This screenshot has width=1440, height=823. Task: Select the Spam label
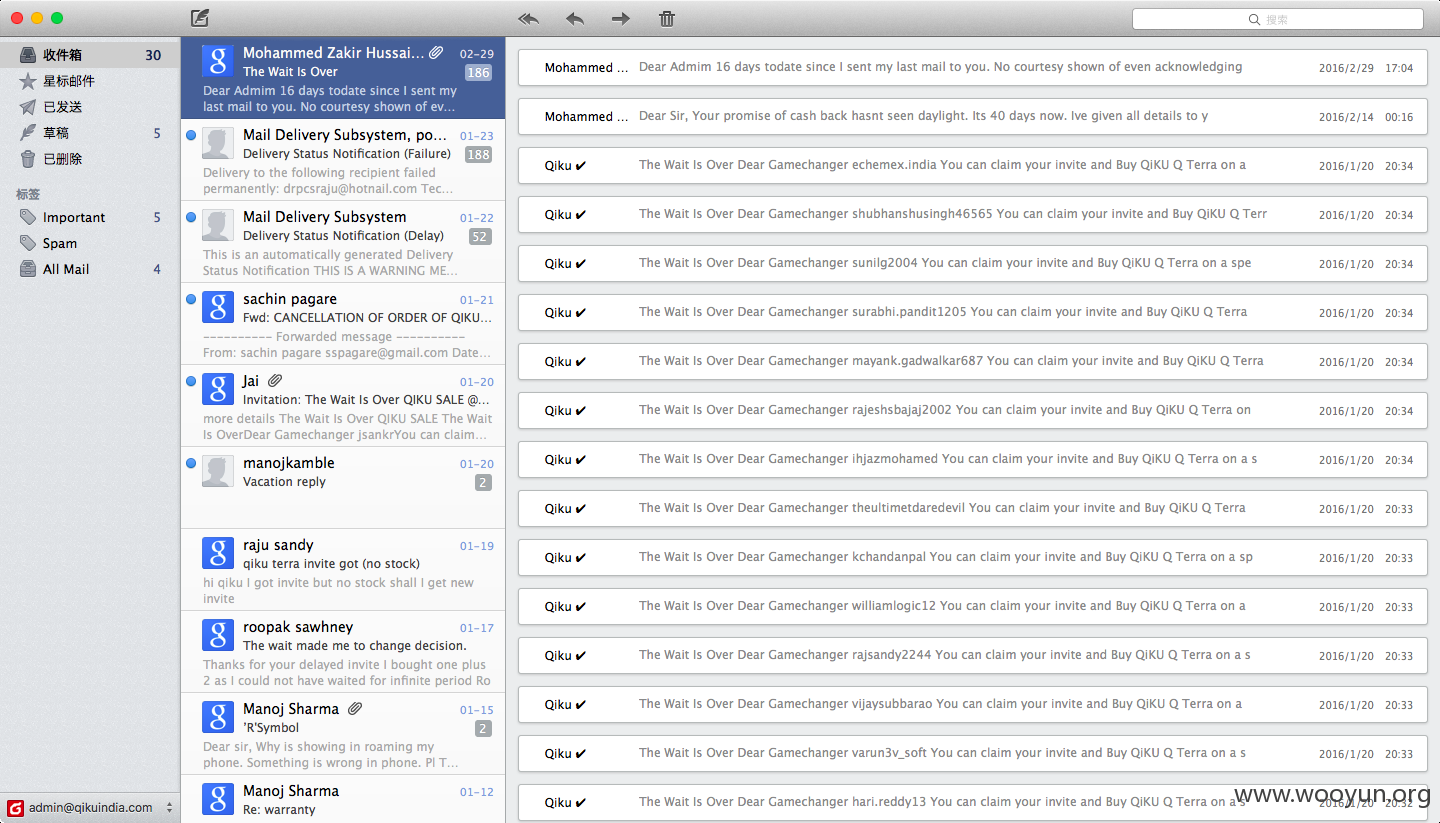click(x=90, y=243)
